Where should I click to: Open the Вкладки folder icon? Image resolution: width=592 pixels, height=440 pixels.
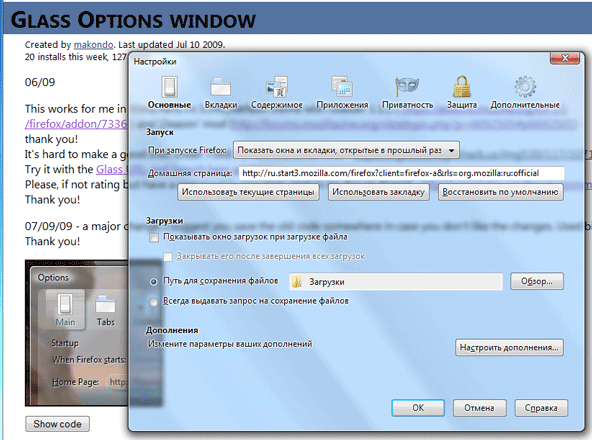pyautogui.click(x=220, y=86)
